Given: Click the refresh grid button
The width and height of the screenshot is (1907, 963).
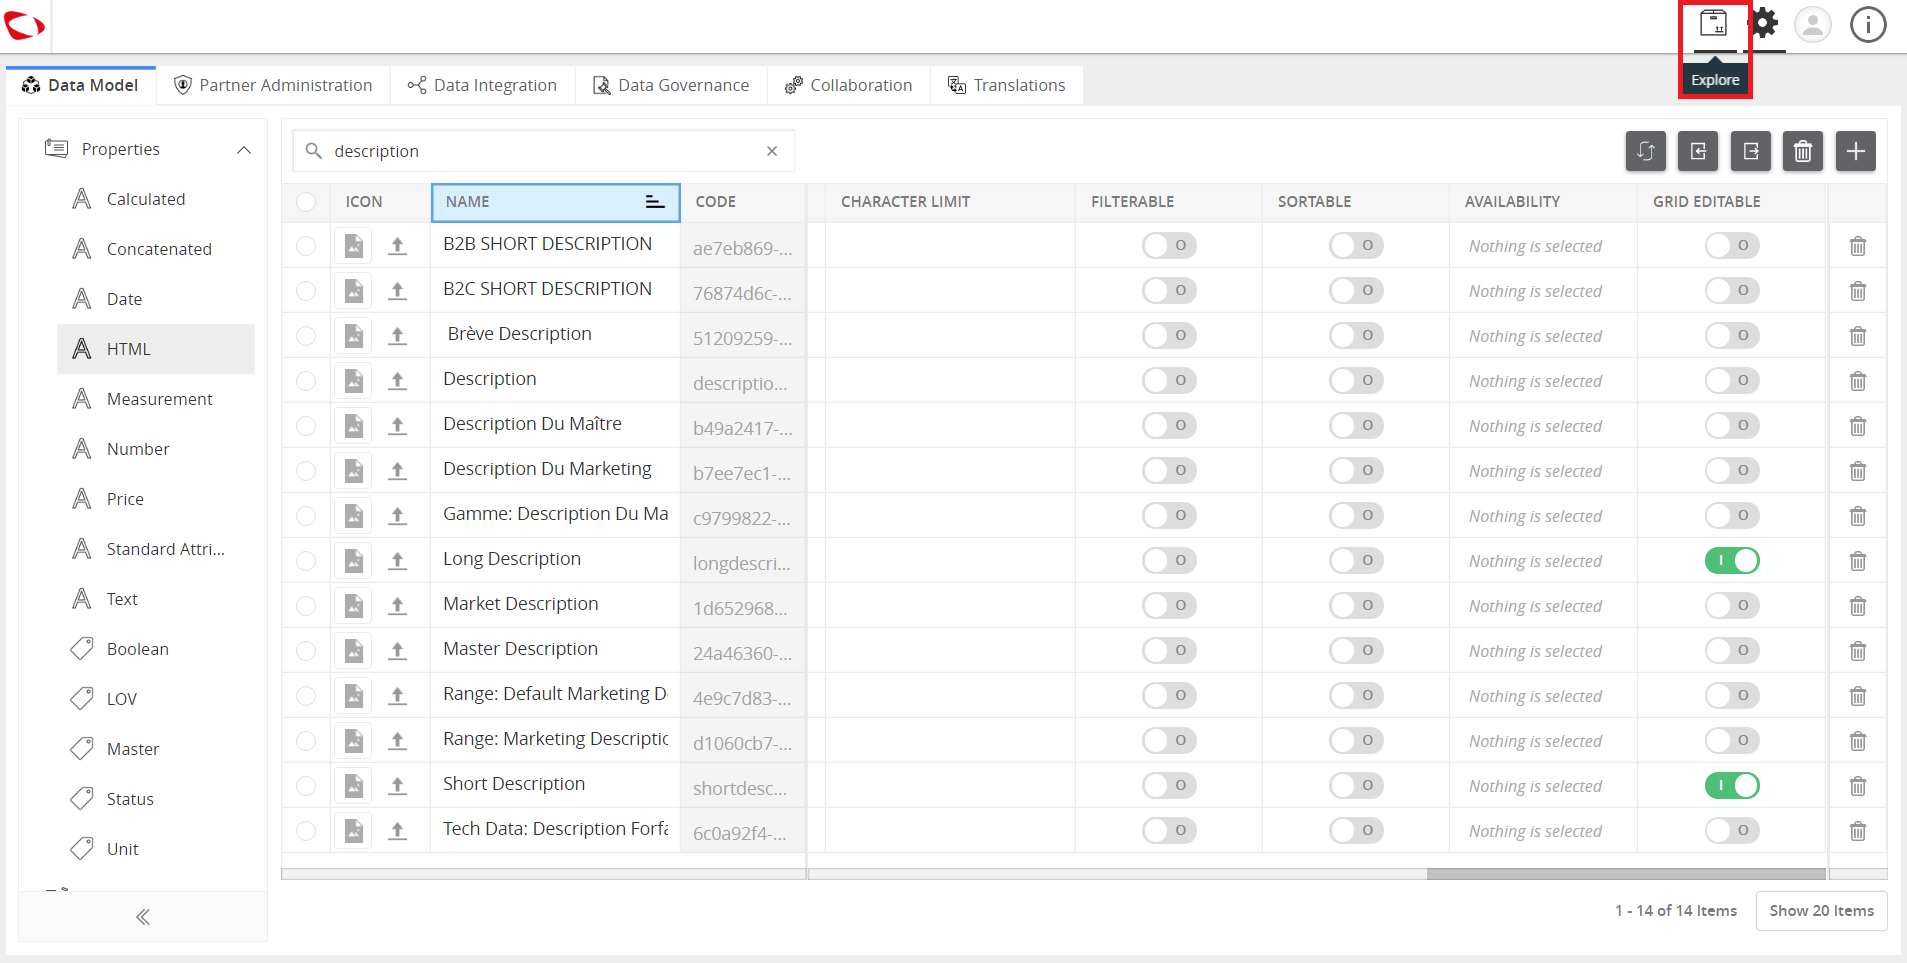Looking at the screenshot, I should (1646, 151).
